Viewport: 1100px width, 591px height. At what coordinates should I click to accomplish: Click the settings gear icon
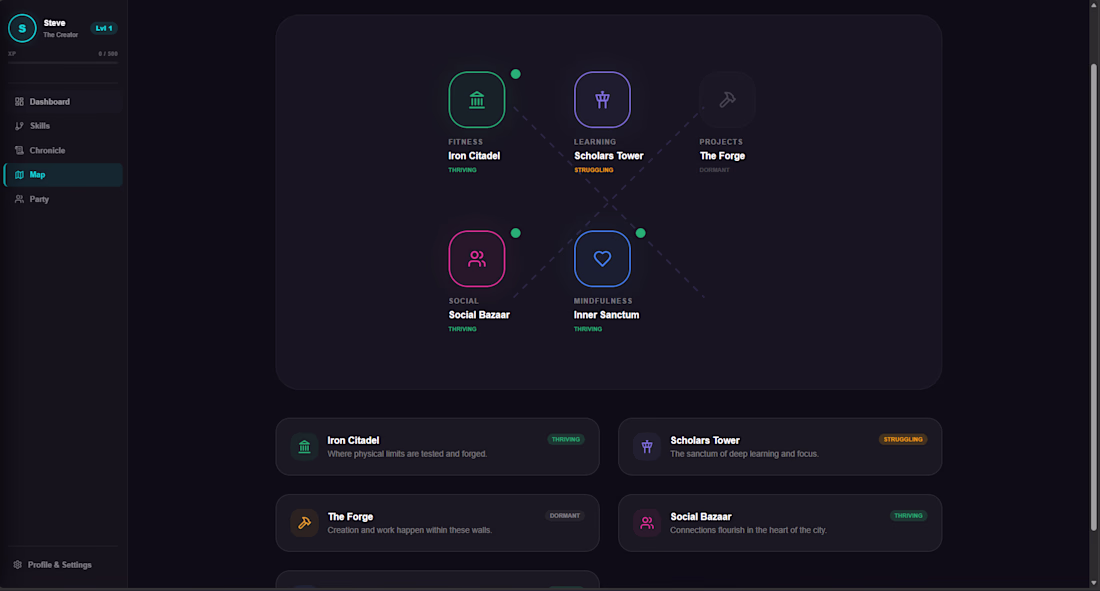(x=18, y=564)
